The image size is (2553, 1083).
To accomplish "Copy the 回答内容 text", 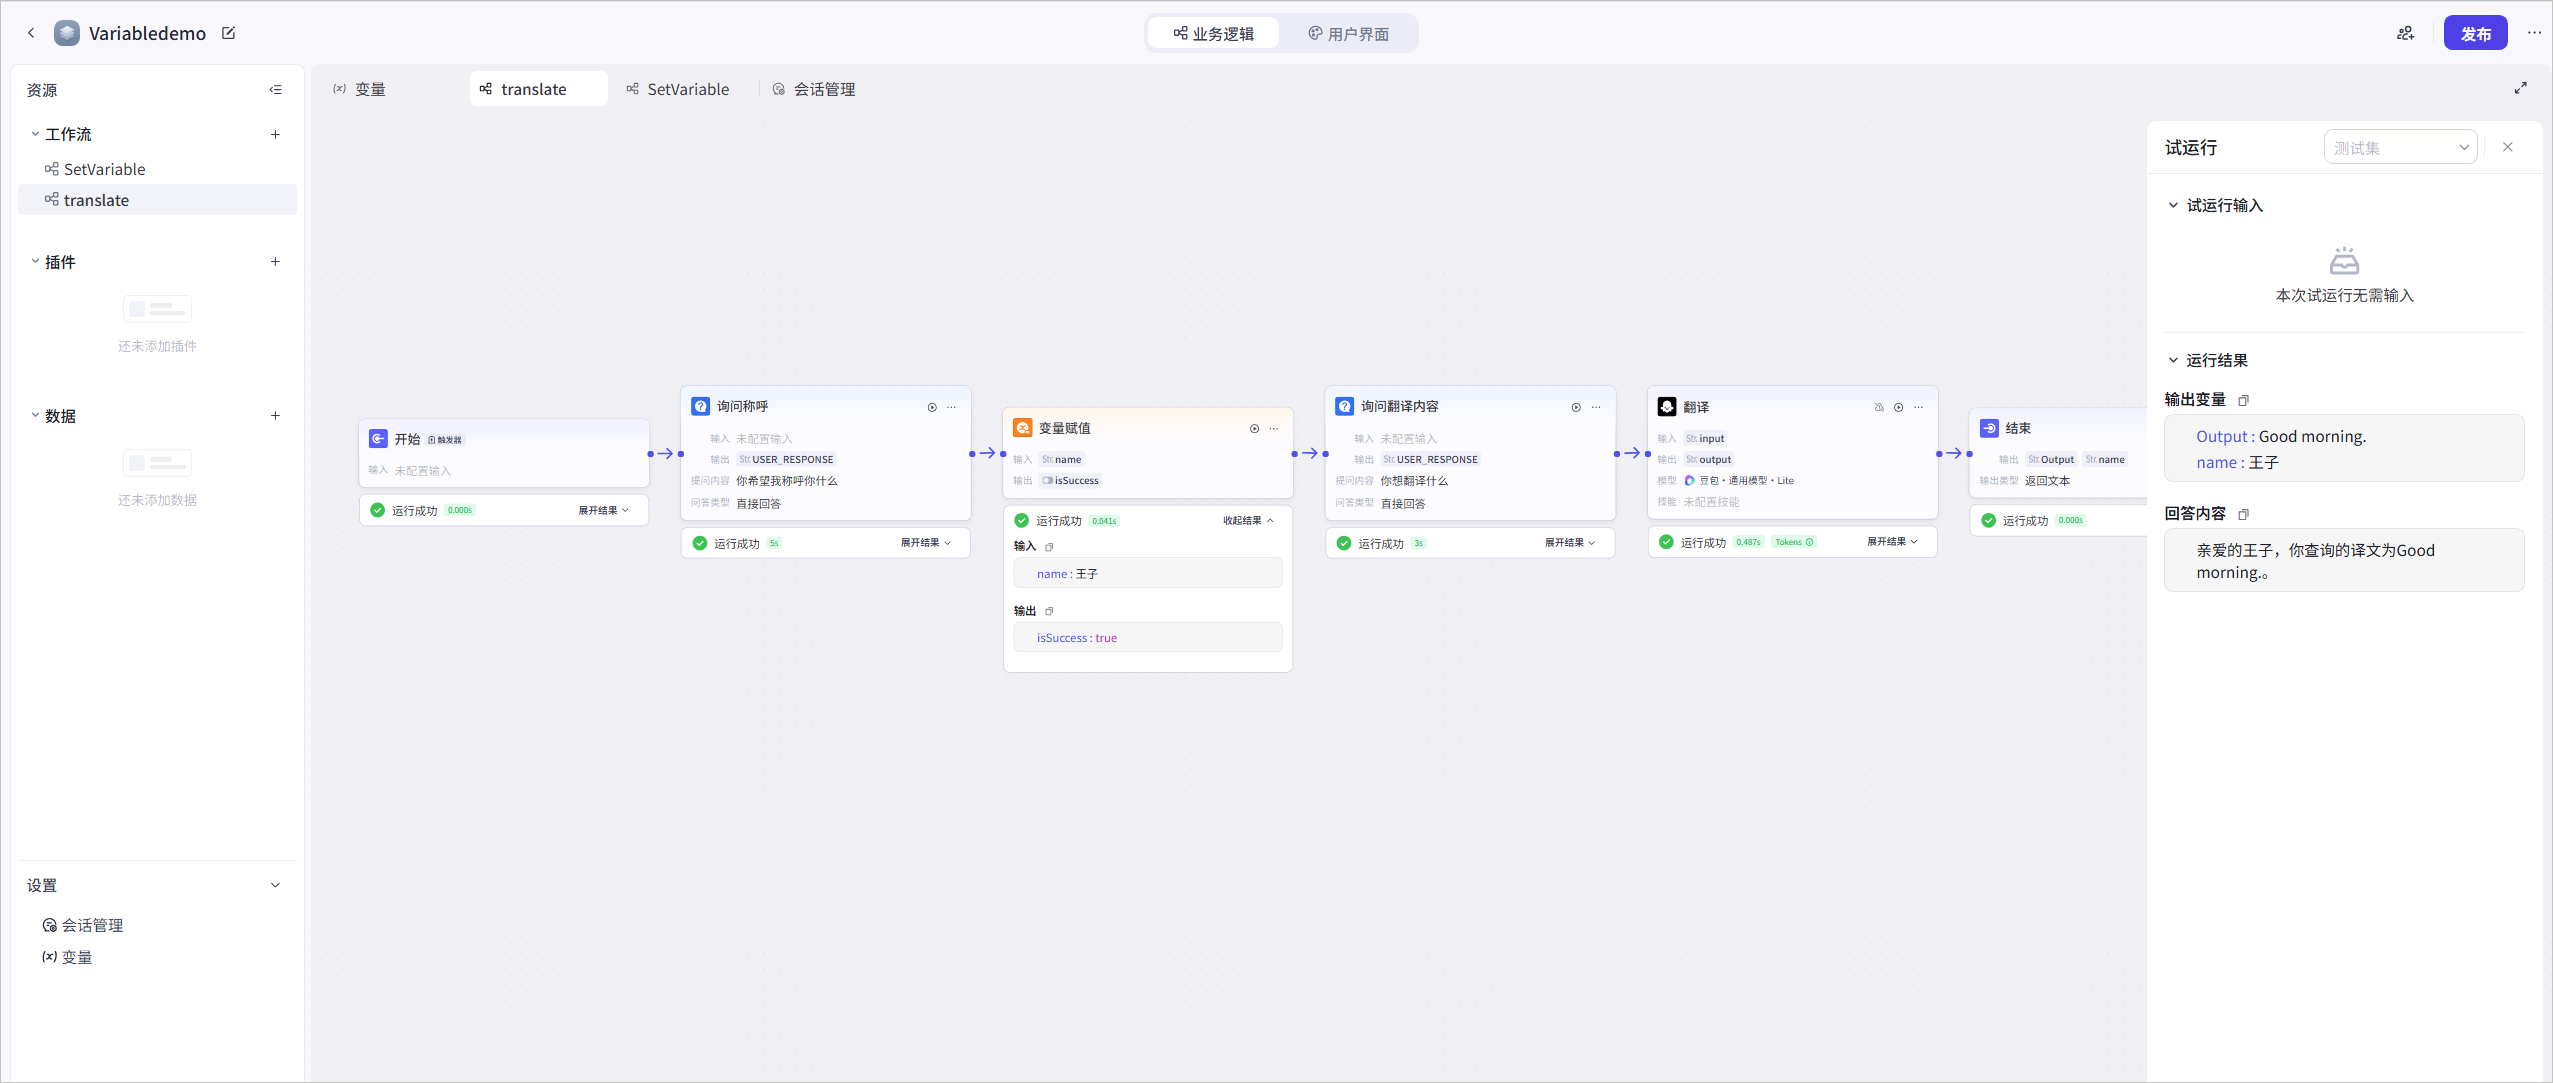I will [2243, 514].
